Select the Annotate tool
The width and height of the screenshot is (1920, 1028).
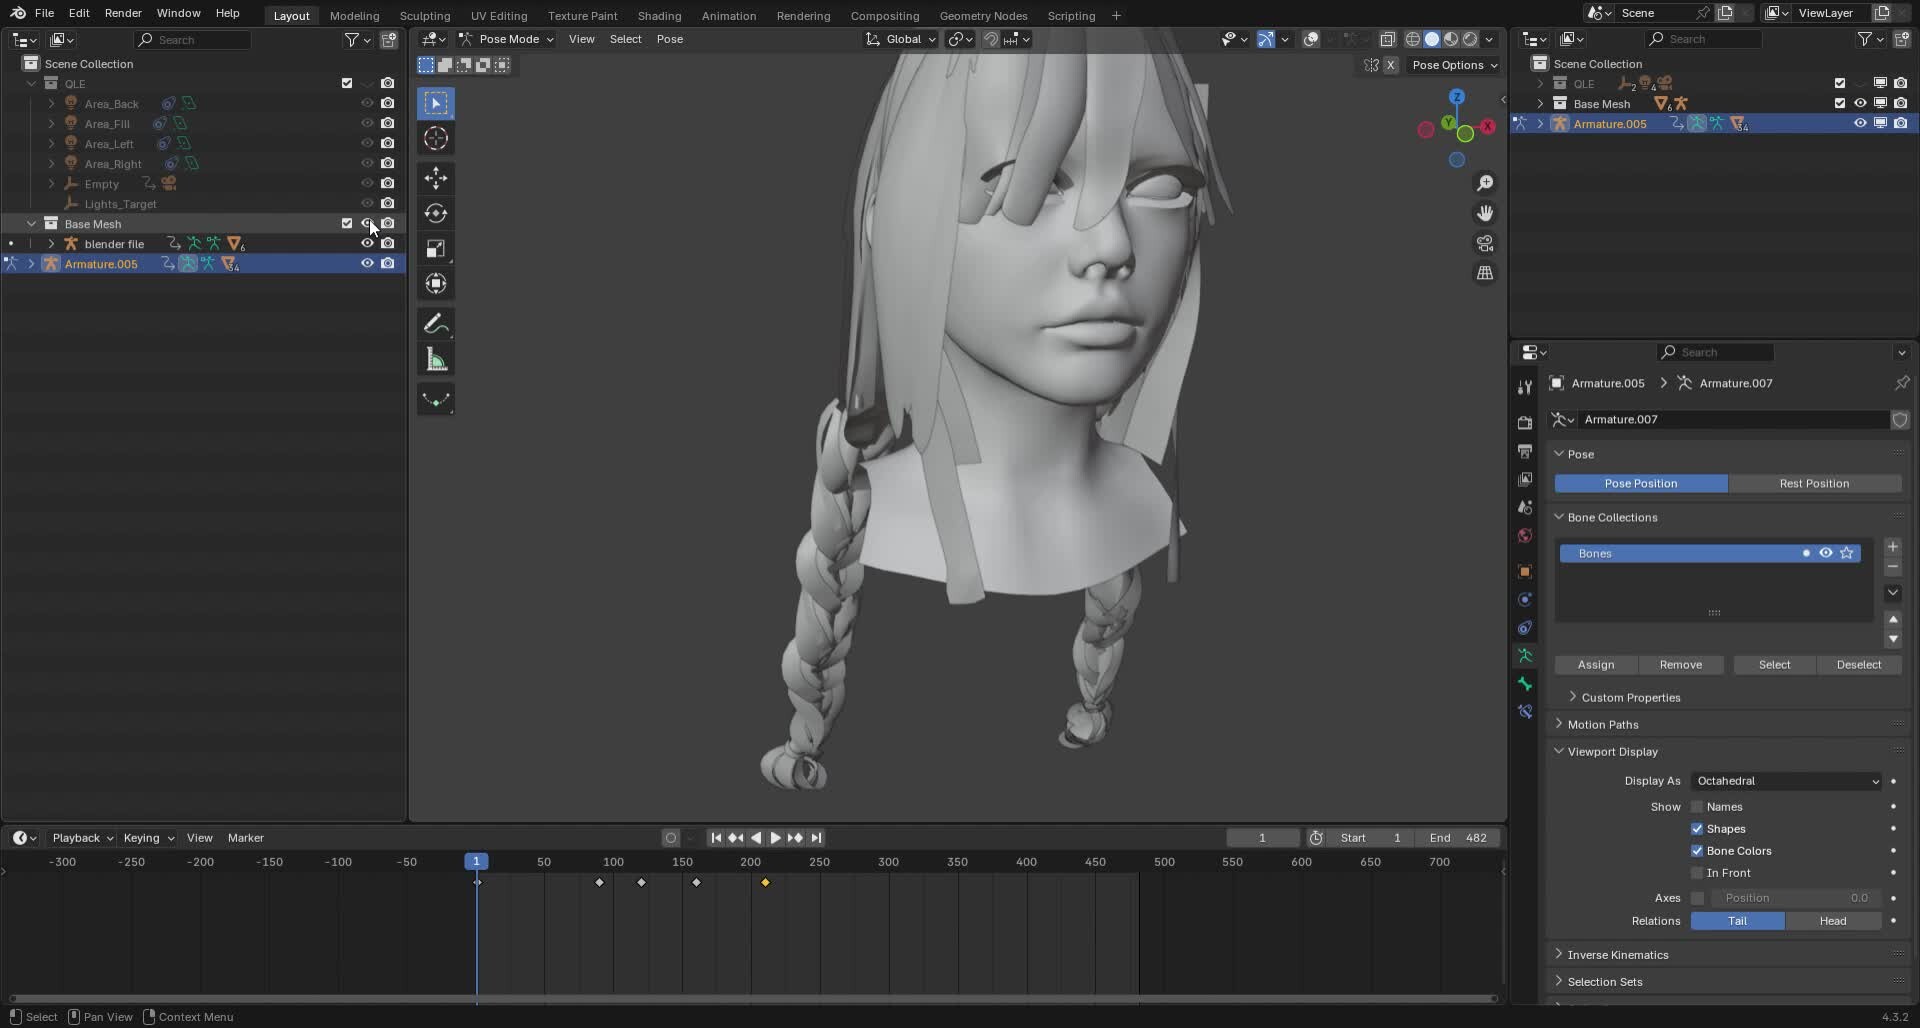436,322
